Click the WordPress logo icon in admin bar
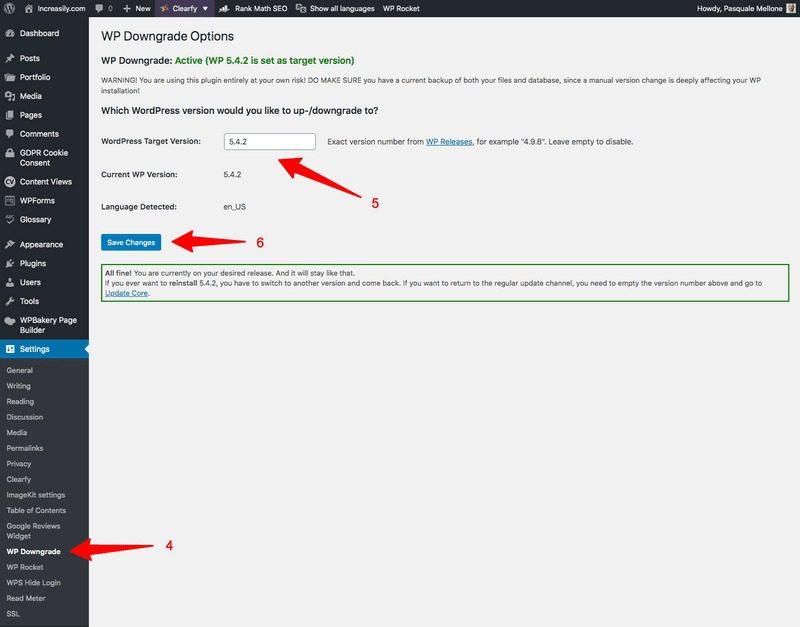Screen dimensions: 800x627 pos(9,8)
